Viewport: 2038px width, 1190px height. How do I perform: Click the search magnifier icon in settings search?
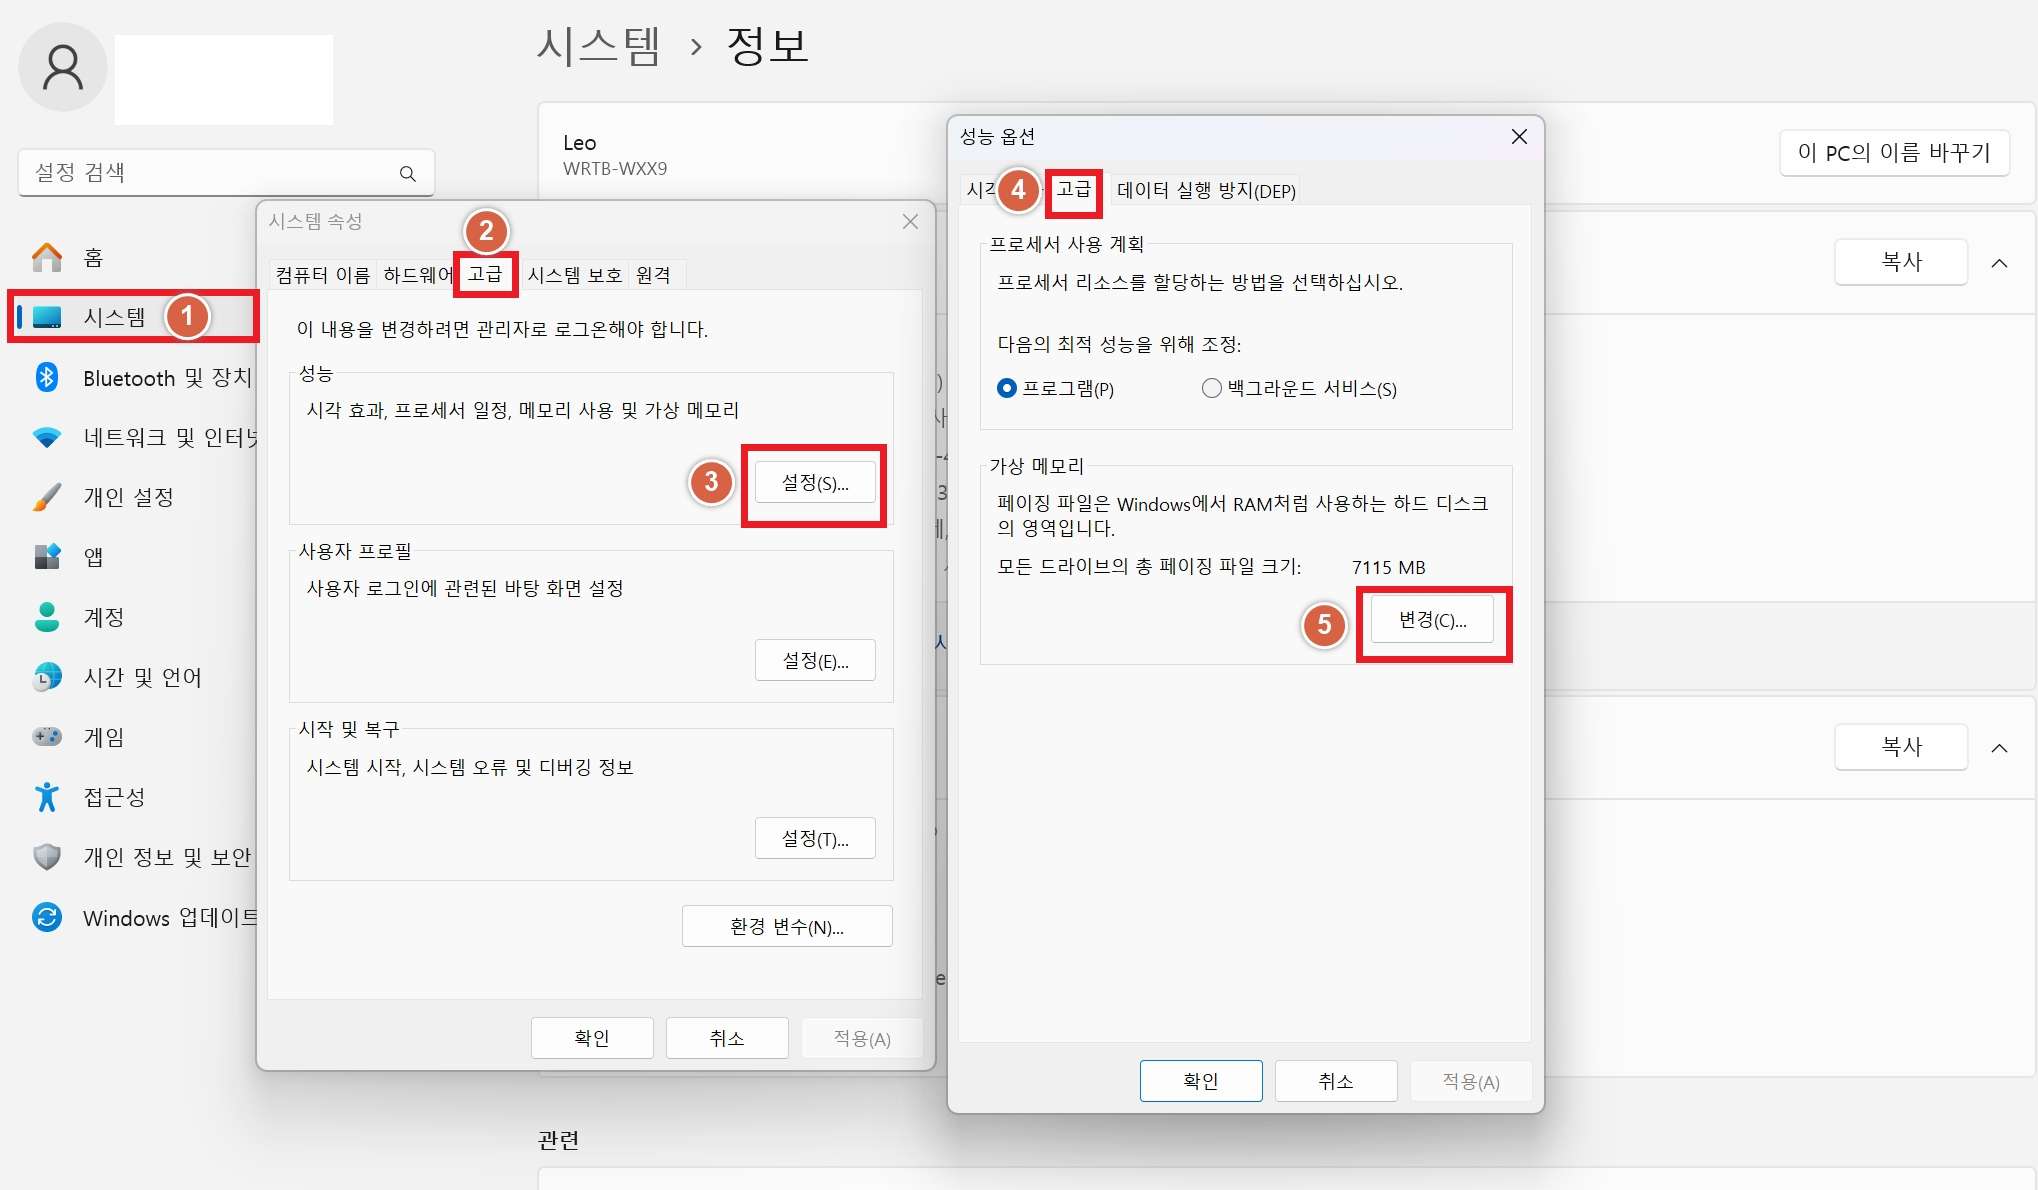coord(407,173)
